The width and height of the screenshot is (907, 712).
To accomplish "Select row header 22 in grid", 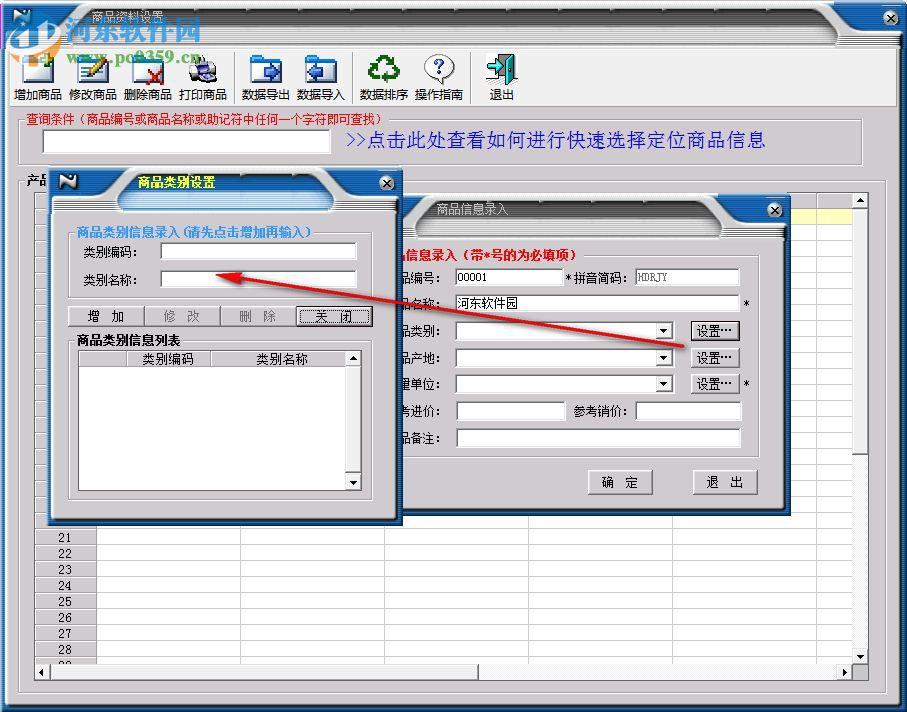I will tap(65, 554).
